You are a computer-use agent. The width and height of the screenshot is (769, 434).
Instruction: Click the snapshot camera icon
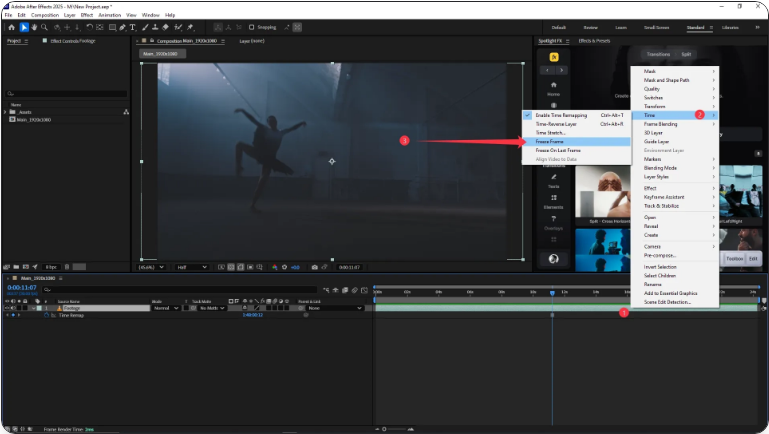tap(315, 267)
